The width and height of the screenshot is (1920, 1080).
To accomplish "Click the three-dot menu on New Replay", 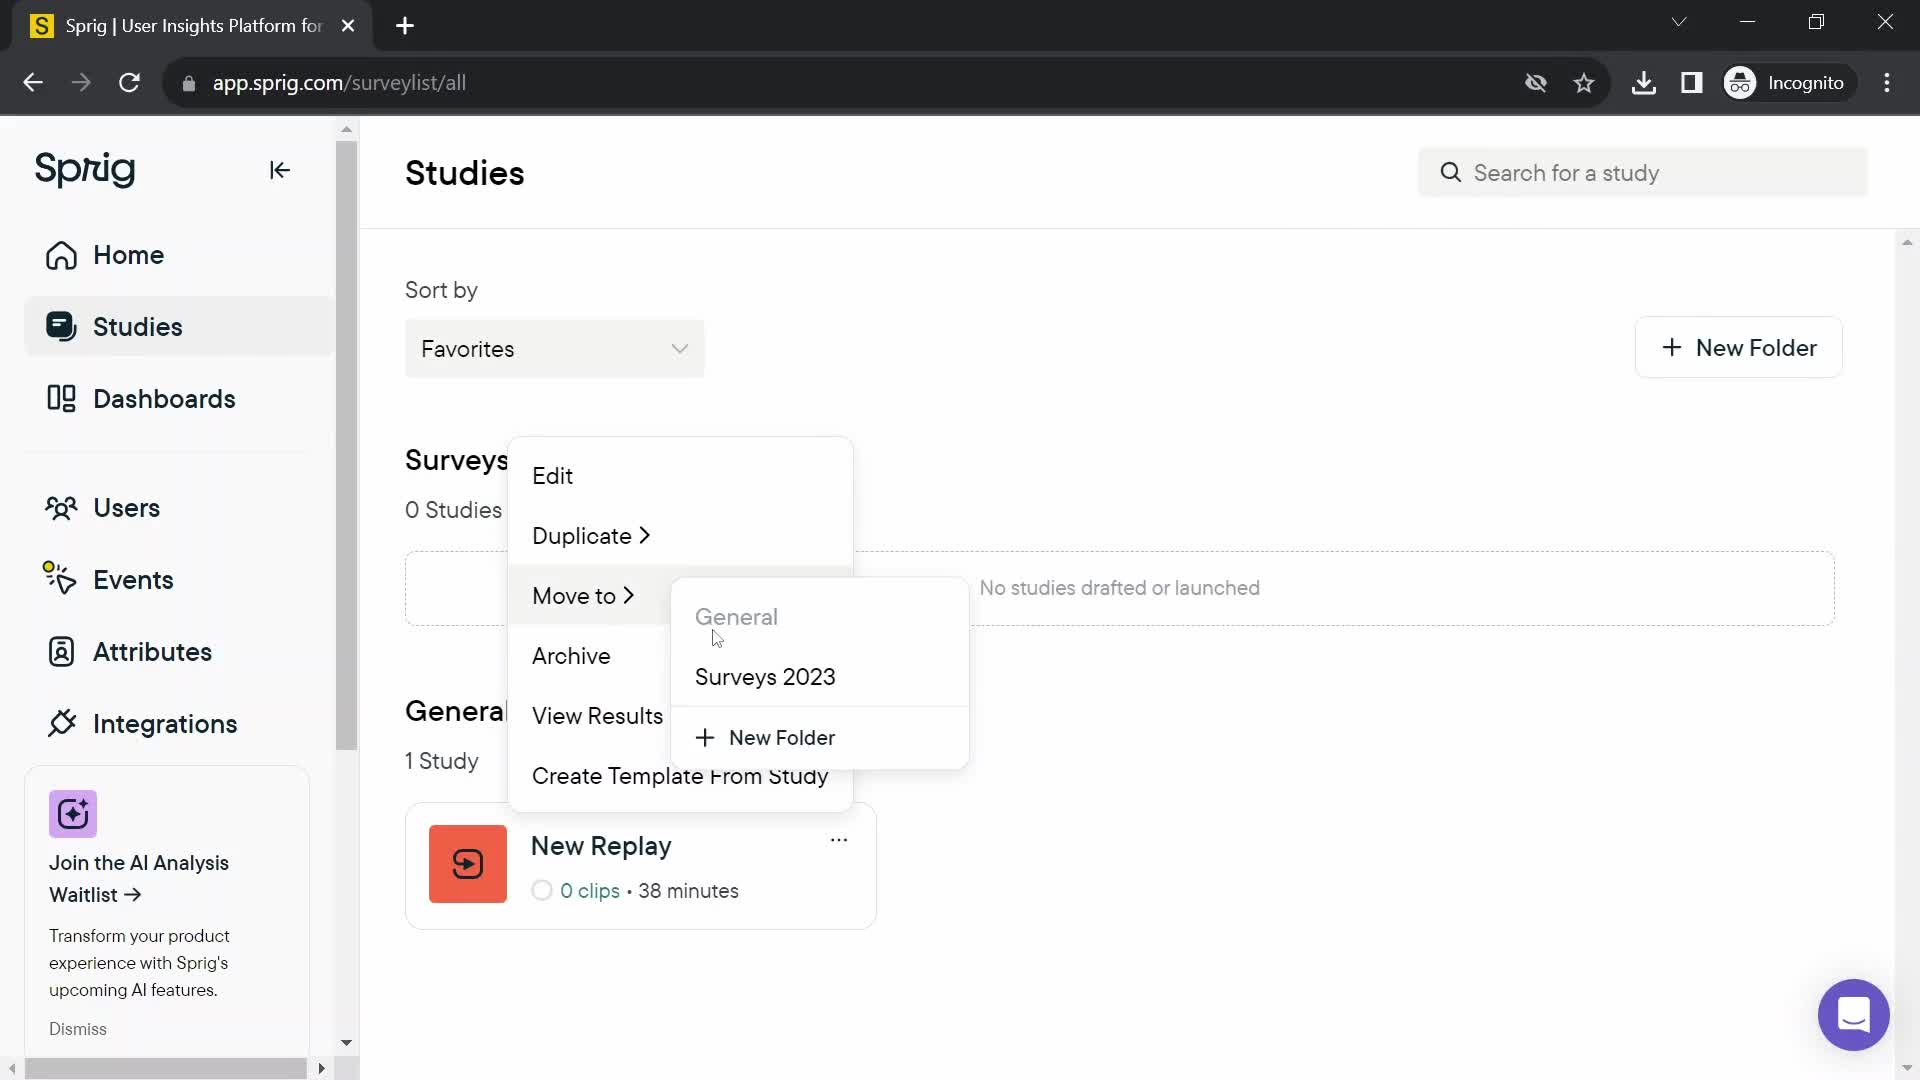I will pyautogui.click(x=840, y=841).
